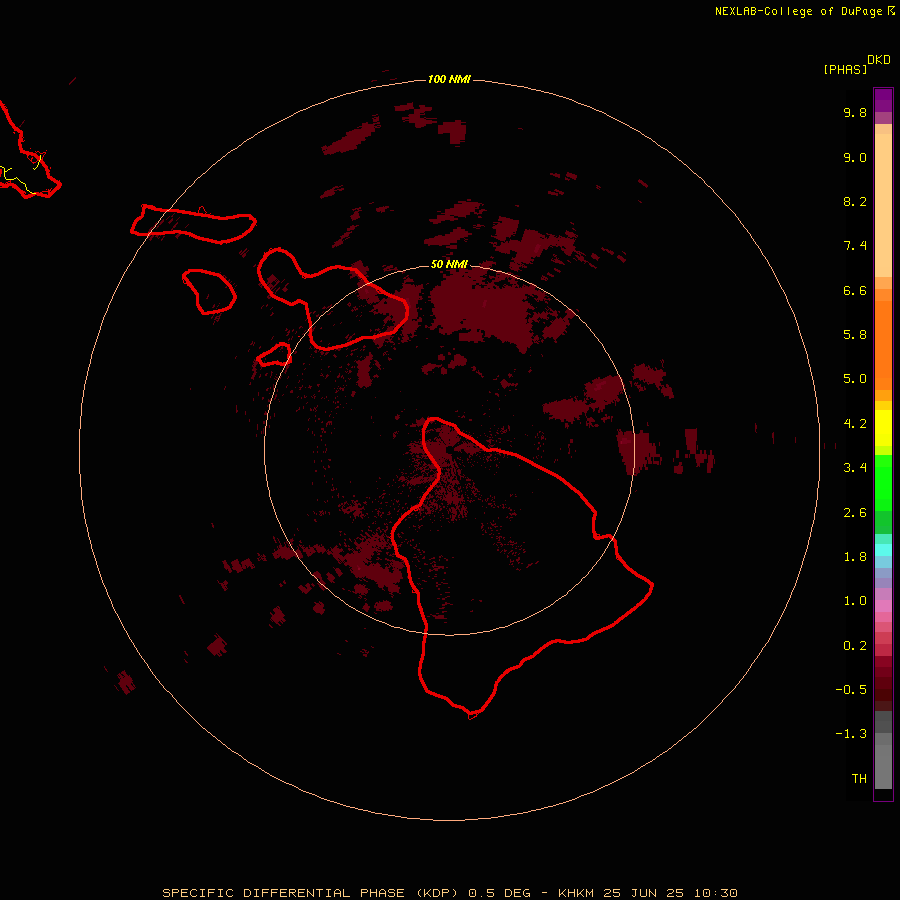Click the KHKM station ID in caption
Screen dimensions: 900x900
(x=577, y=893)
